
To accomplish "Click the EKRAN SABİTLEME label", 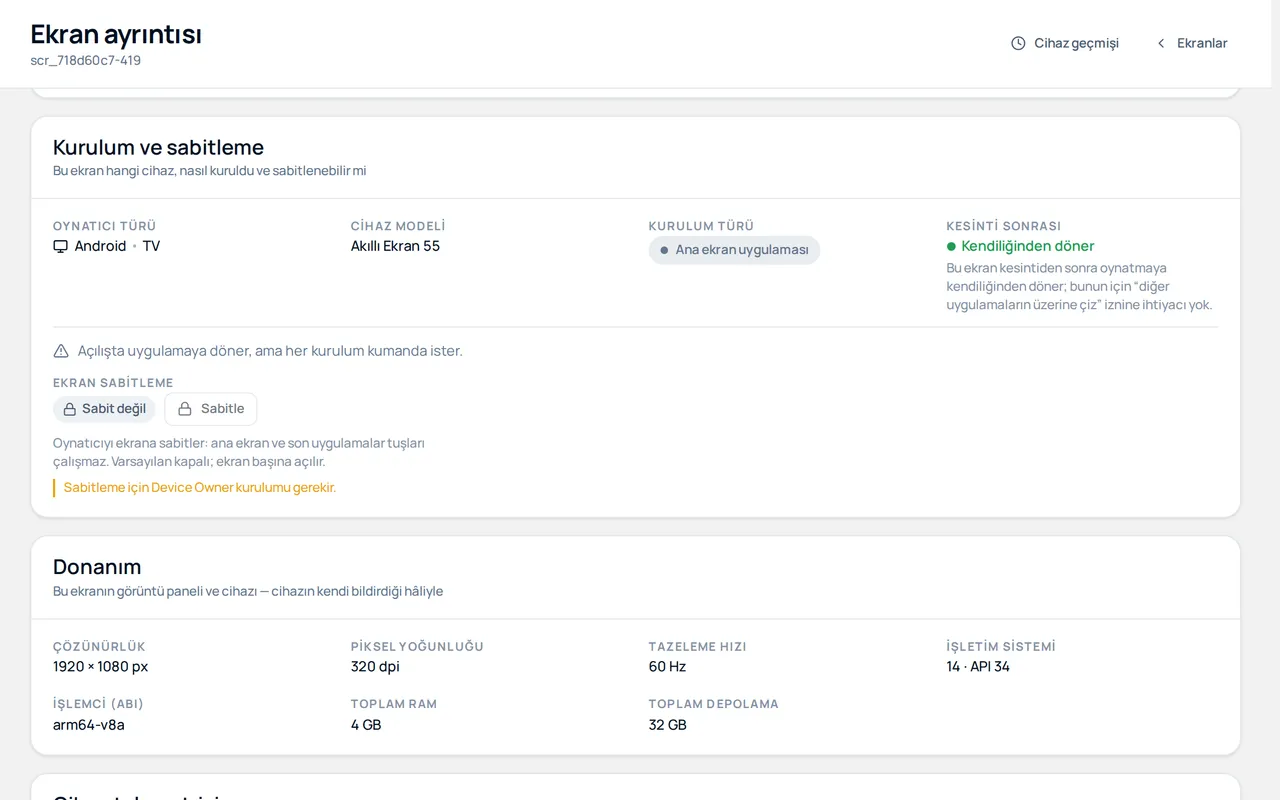I will tap(113, 383).
